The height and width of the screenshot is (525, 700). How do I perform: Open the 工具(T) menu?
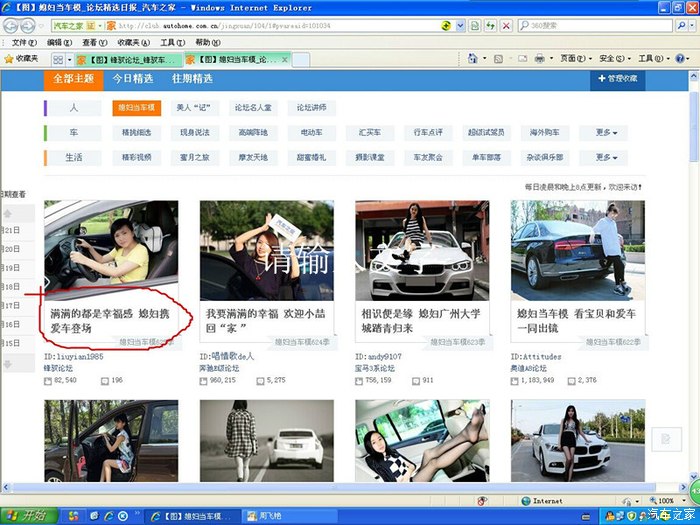(x=173, y=43)
